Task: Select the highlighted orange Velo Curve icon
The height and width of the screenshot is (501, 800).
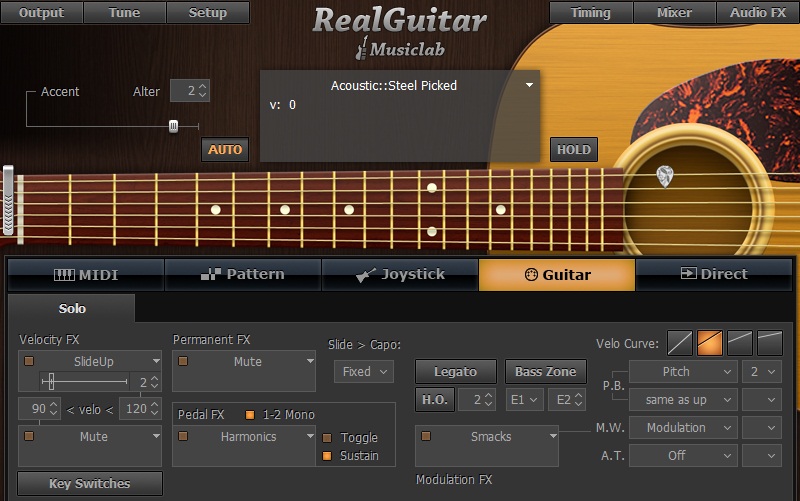Action: tap(710, 343)
